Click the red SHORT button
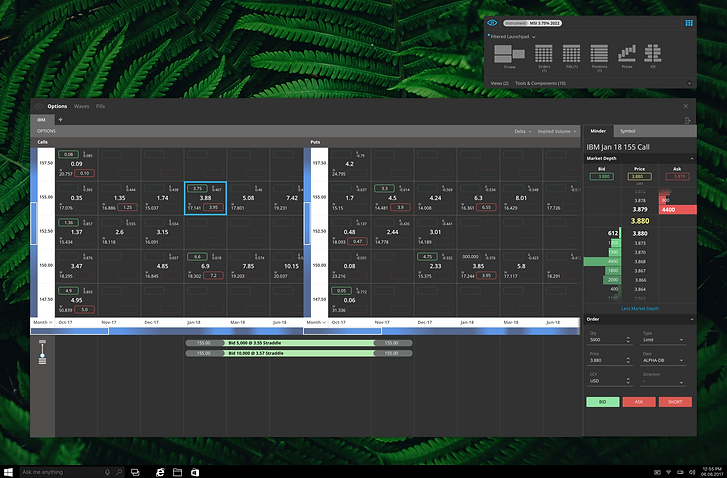 coord(675,402)
